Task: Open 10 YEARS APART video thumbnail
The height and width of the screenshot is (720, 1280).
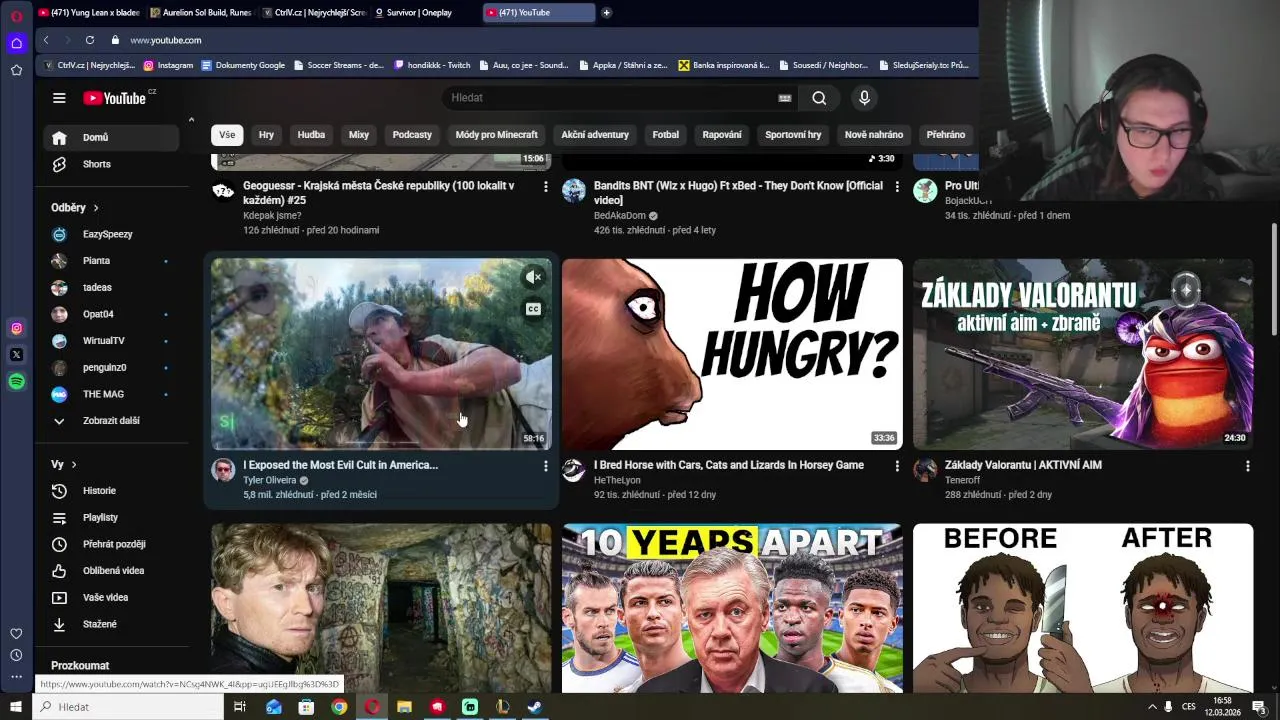Action: pos(732,608)
